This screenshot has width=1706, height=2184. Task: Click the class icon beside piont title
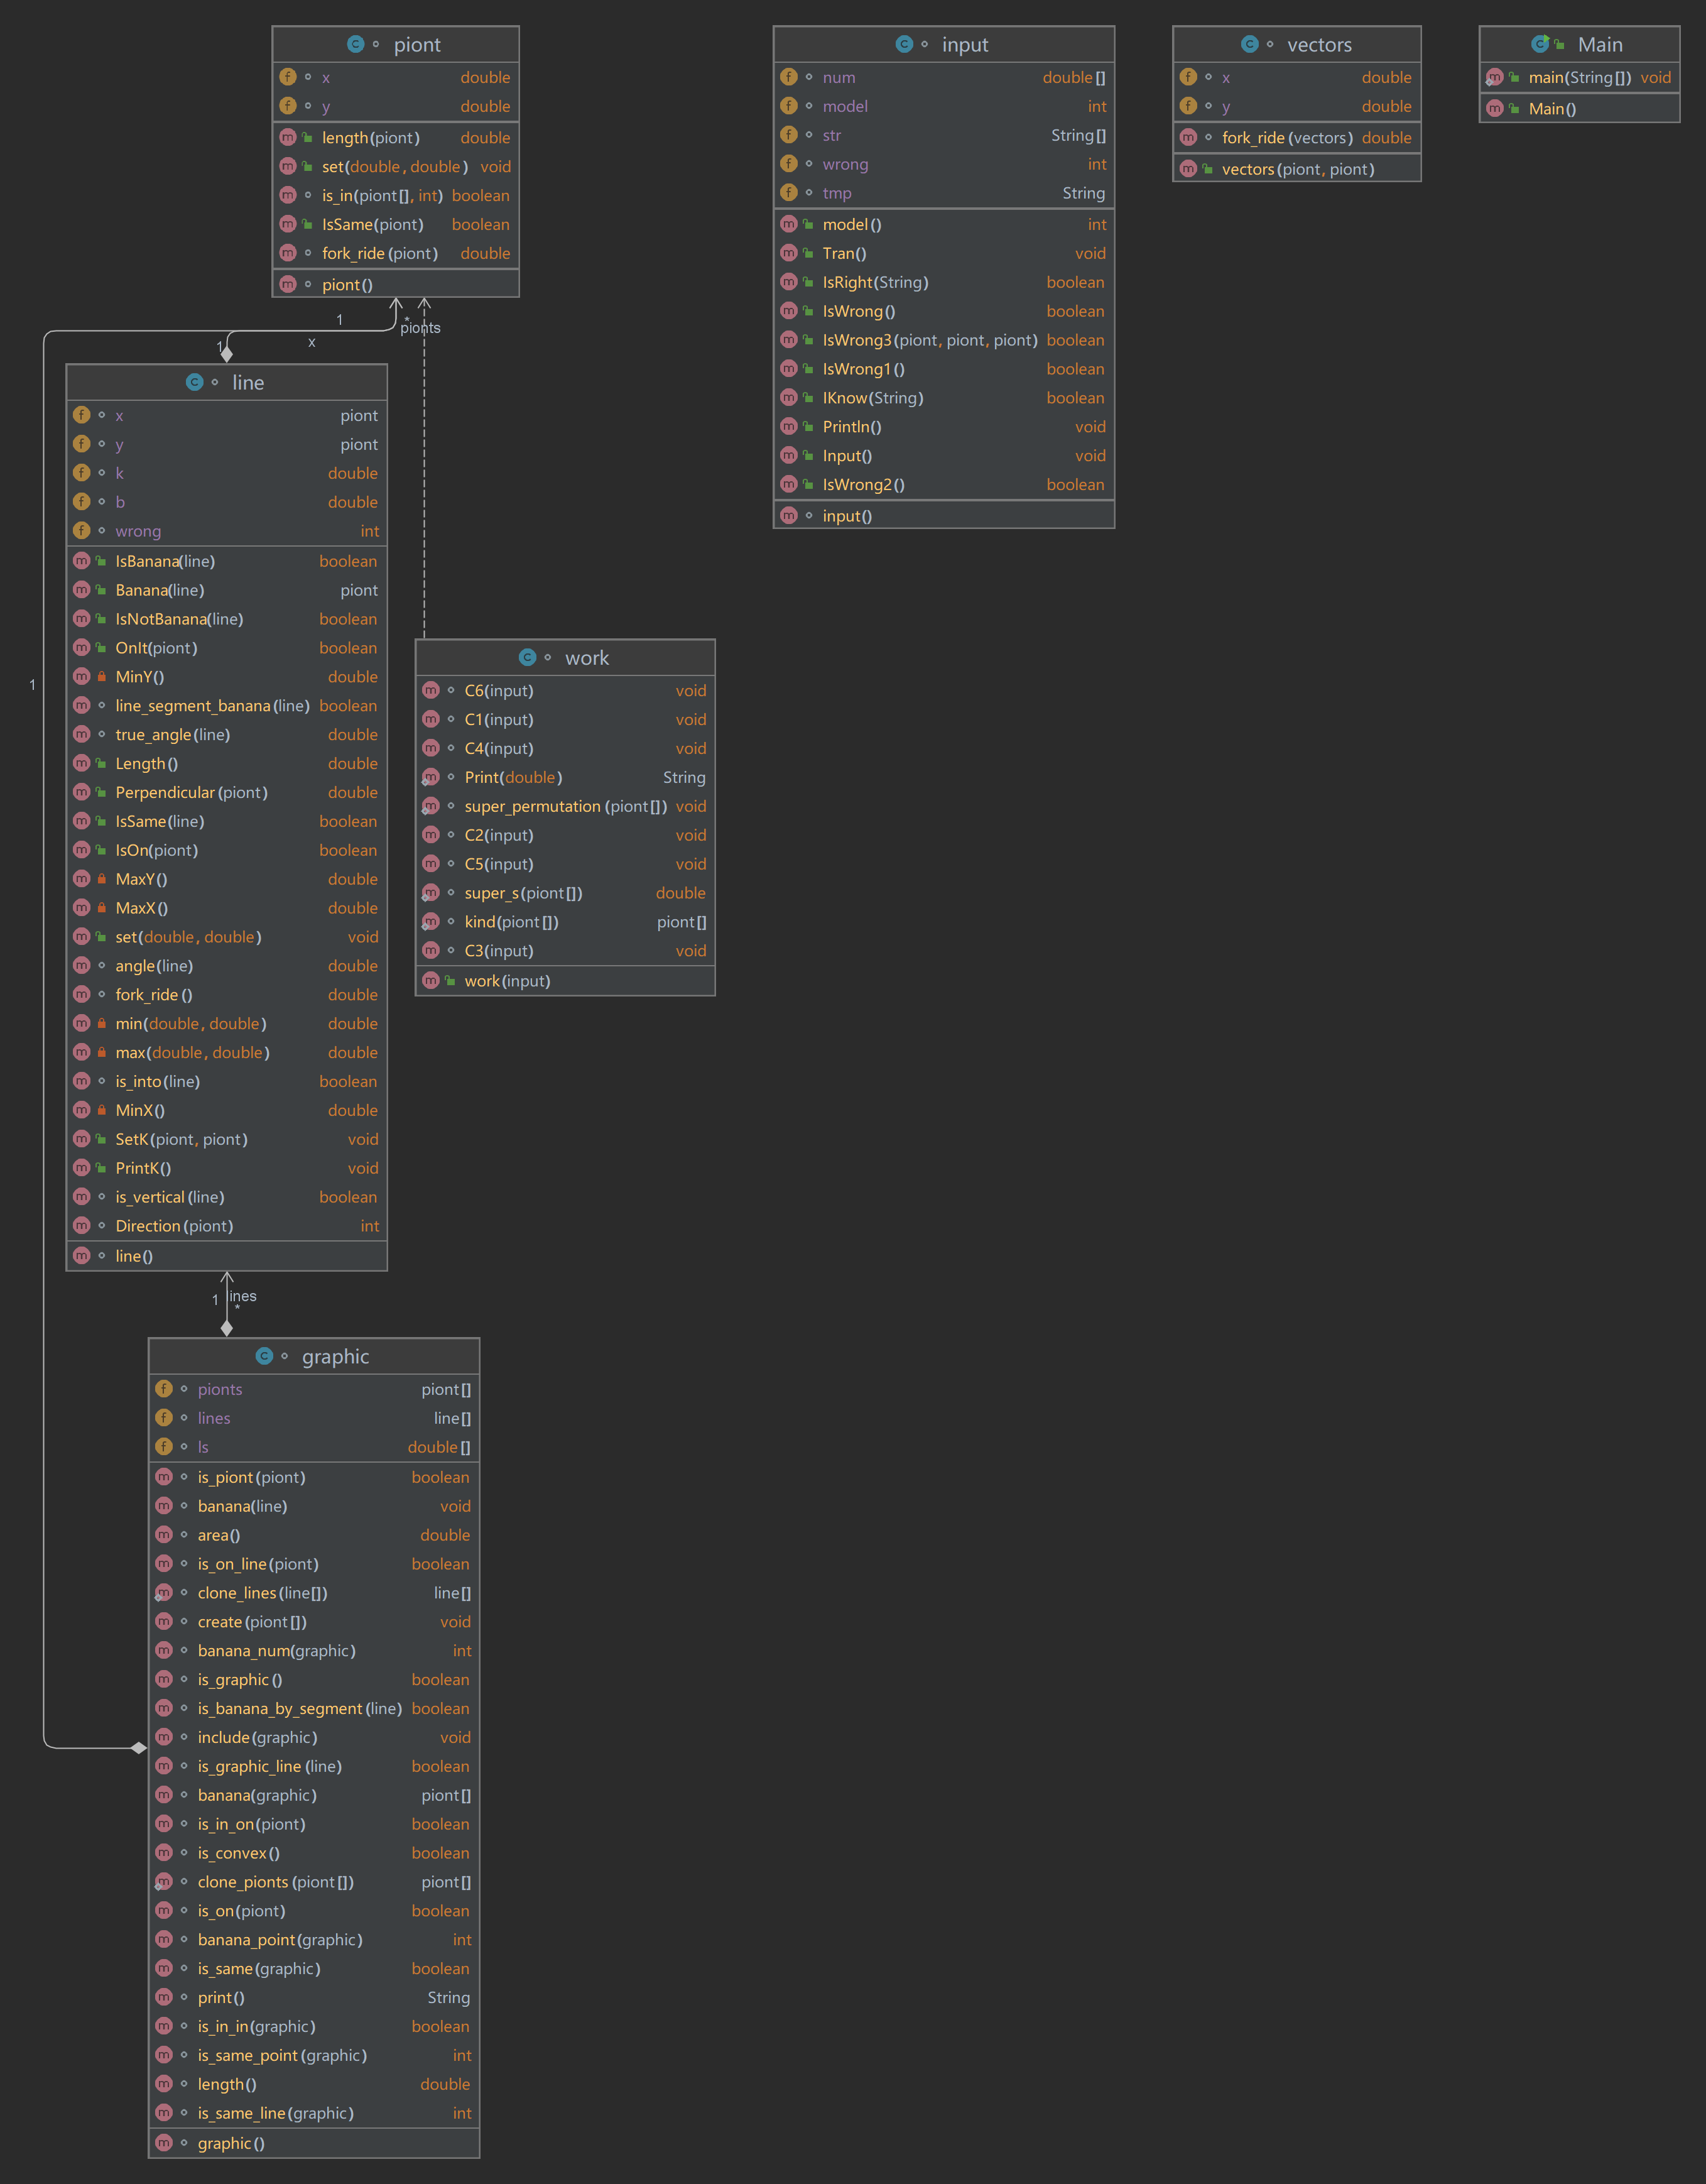(x=355, y=44)
